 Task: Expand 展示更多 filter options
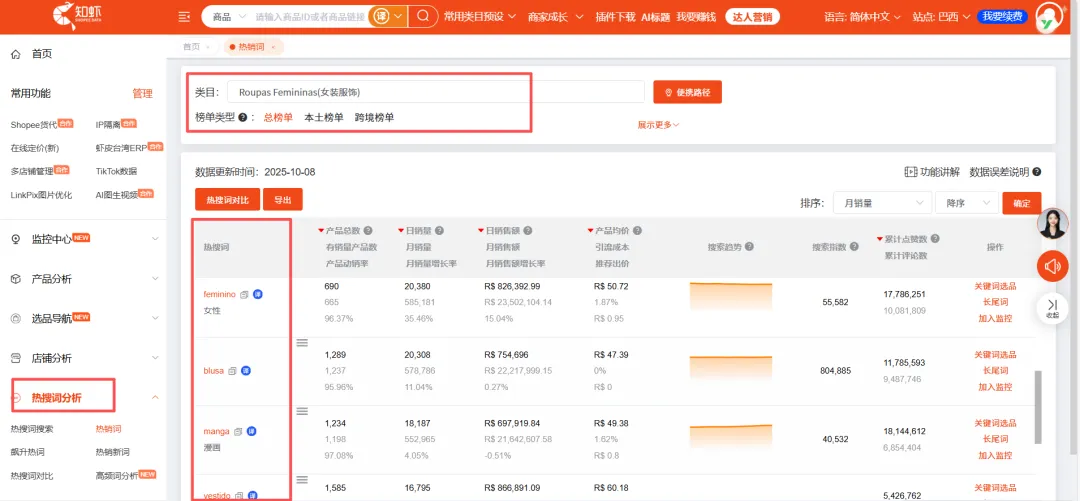658,125
